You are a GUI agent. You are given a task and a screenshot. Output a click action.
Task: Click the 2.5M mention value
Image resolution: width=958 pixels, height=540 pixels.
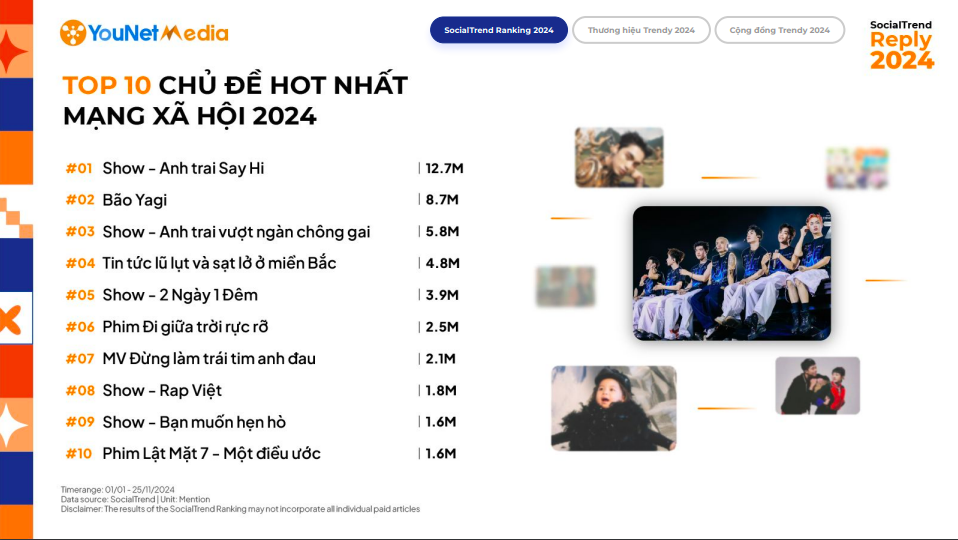[x=442, y=327]
